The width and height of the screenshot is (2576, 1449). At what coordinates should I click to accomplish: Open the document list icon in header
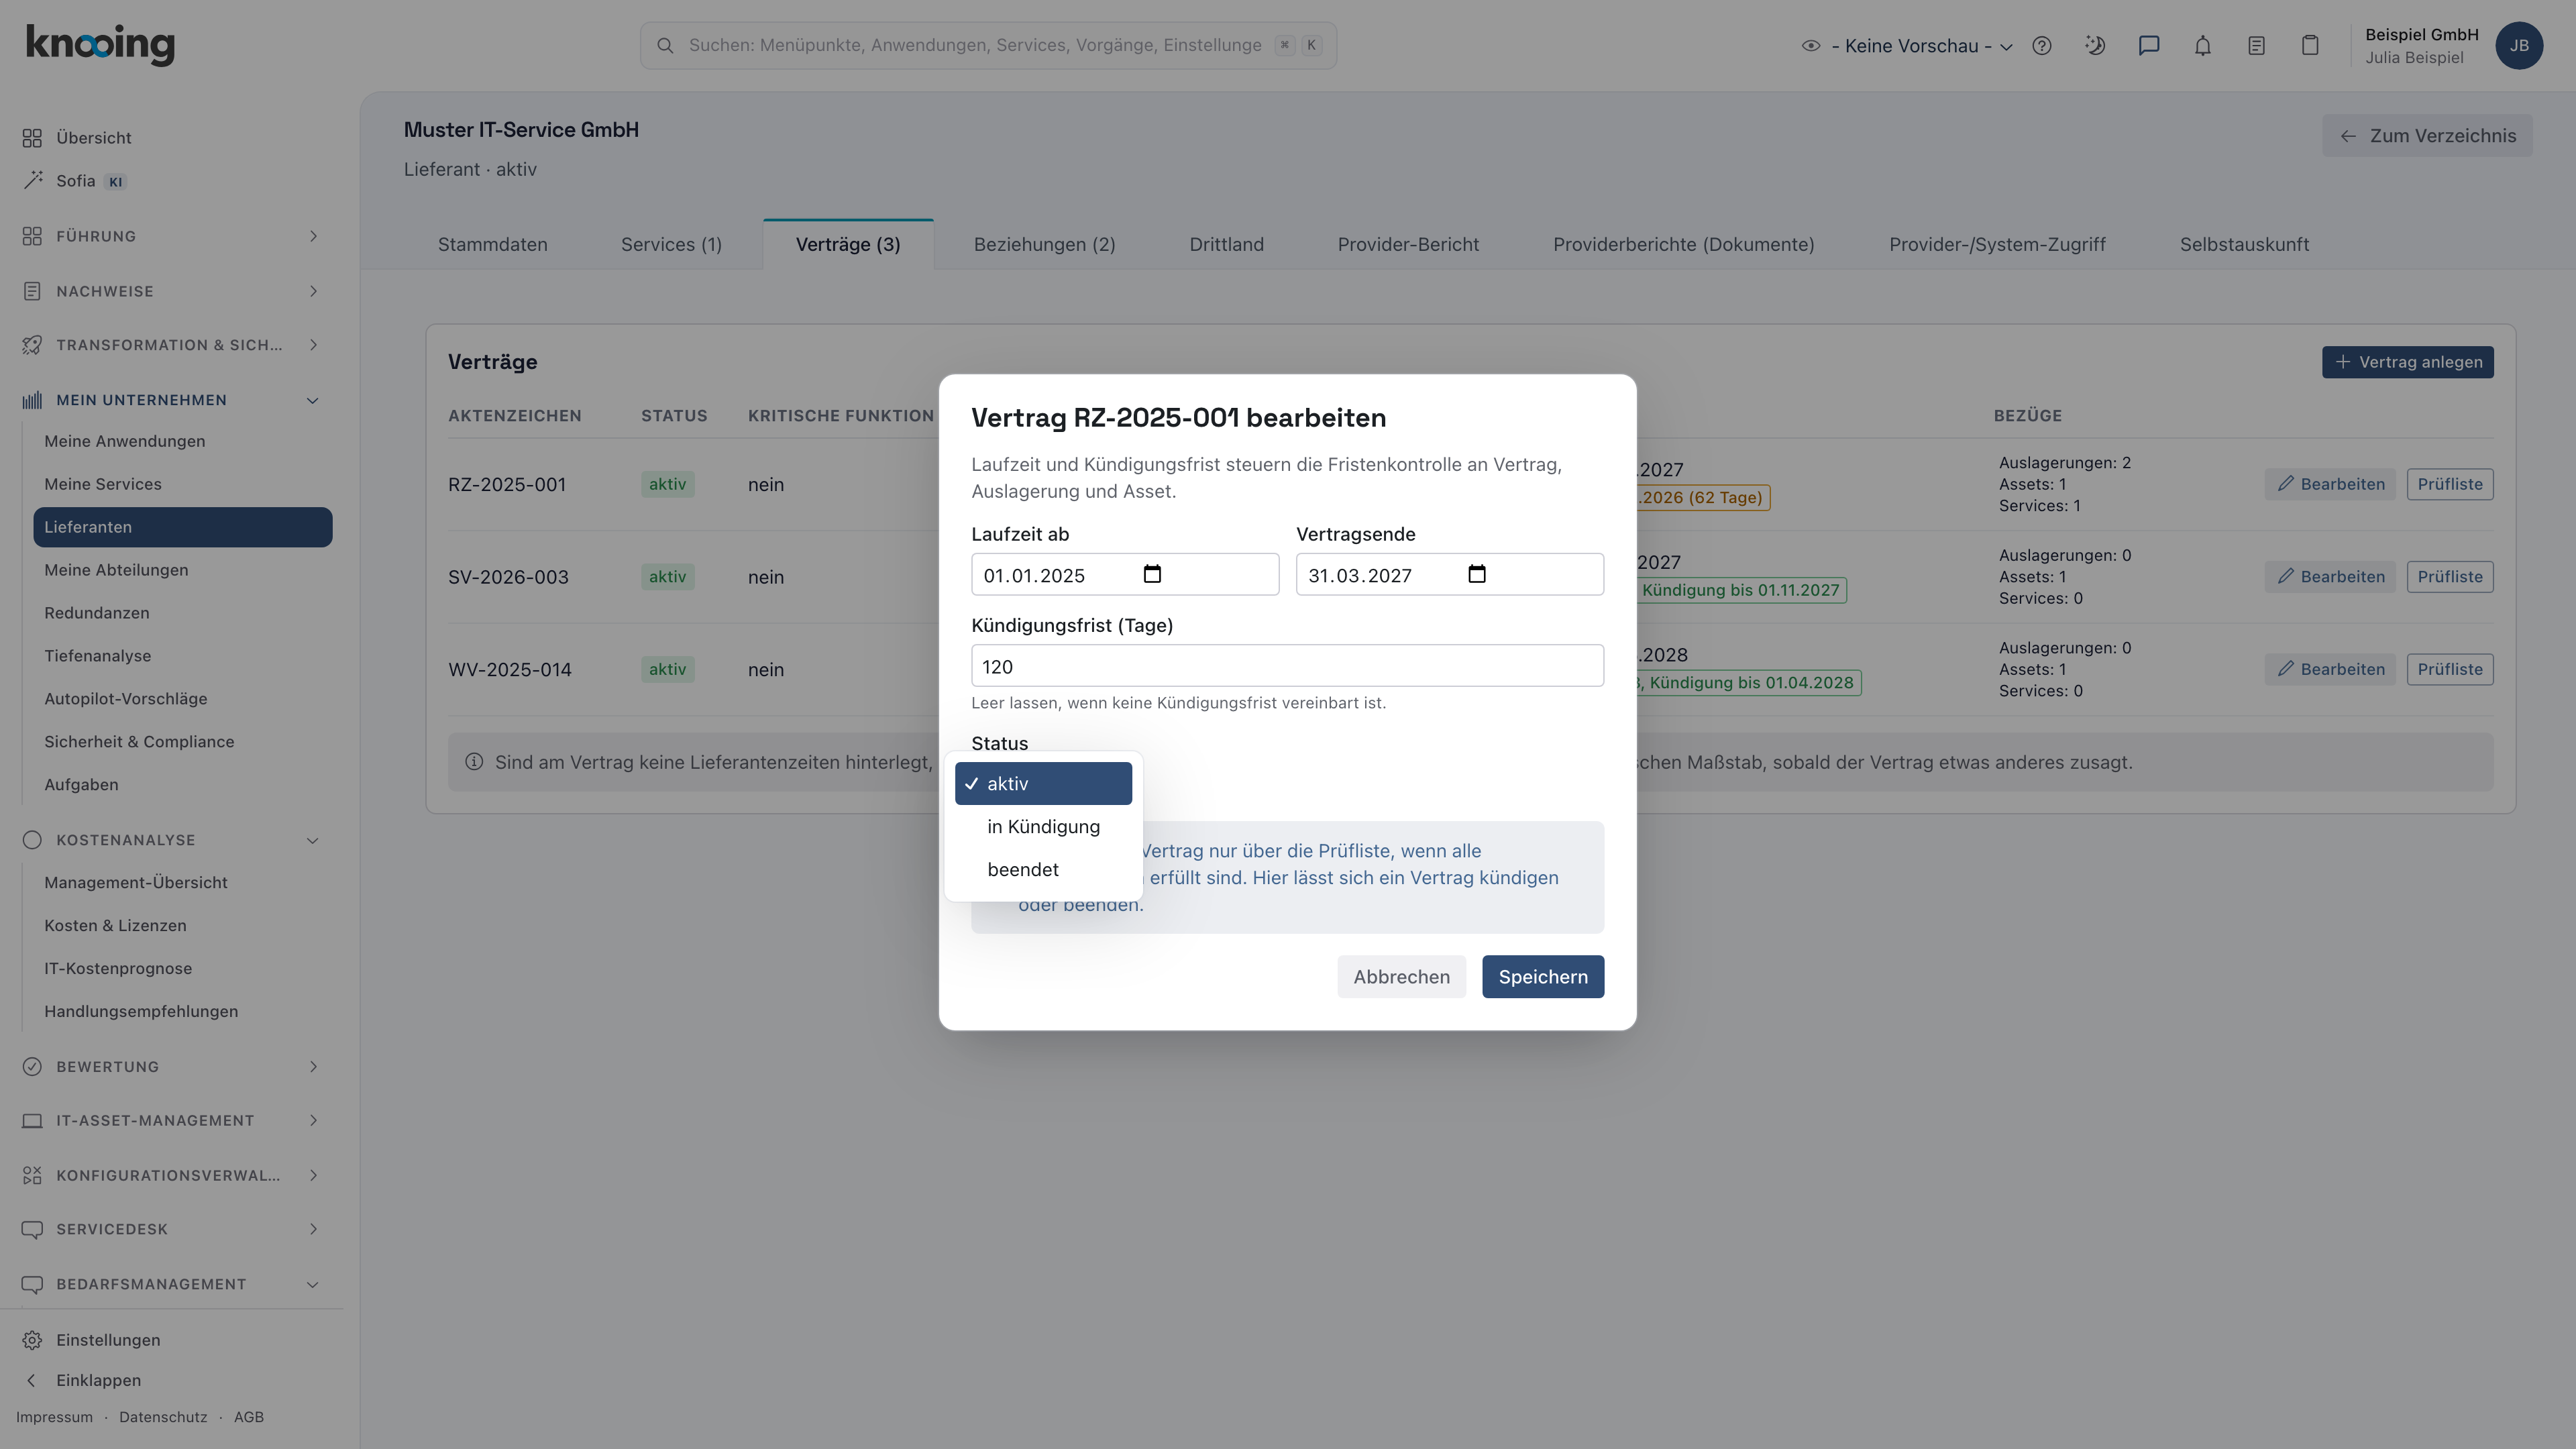coord(2256,46)
